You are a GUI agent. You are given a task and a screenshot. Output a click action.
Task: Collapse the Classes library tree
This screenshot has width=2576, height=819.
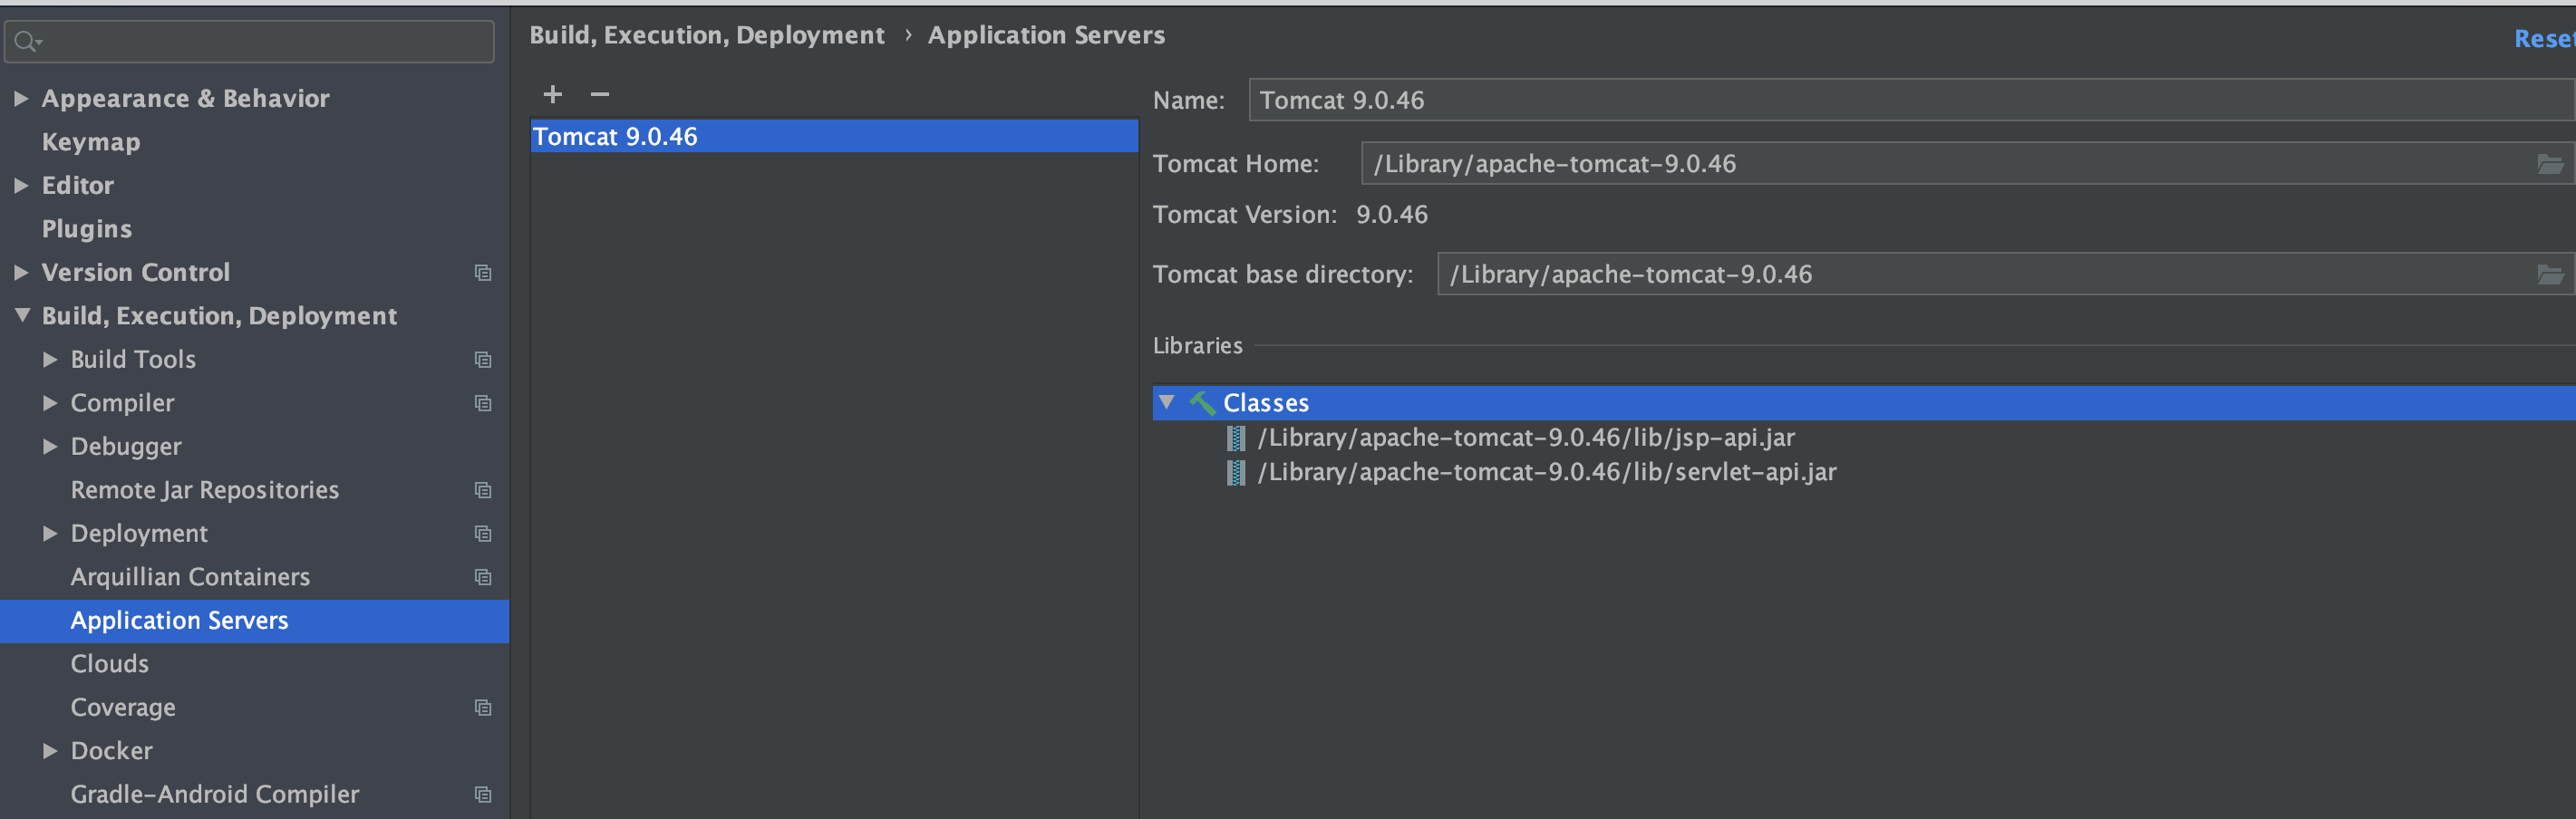click(x=1166, y=402)
